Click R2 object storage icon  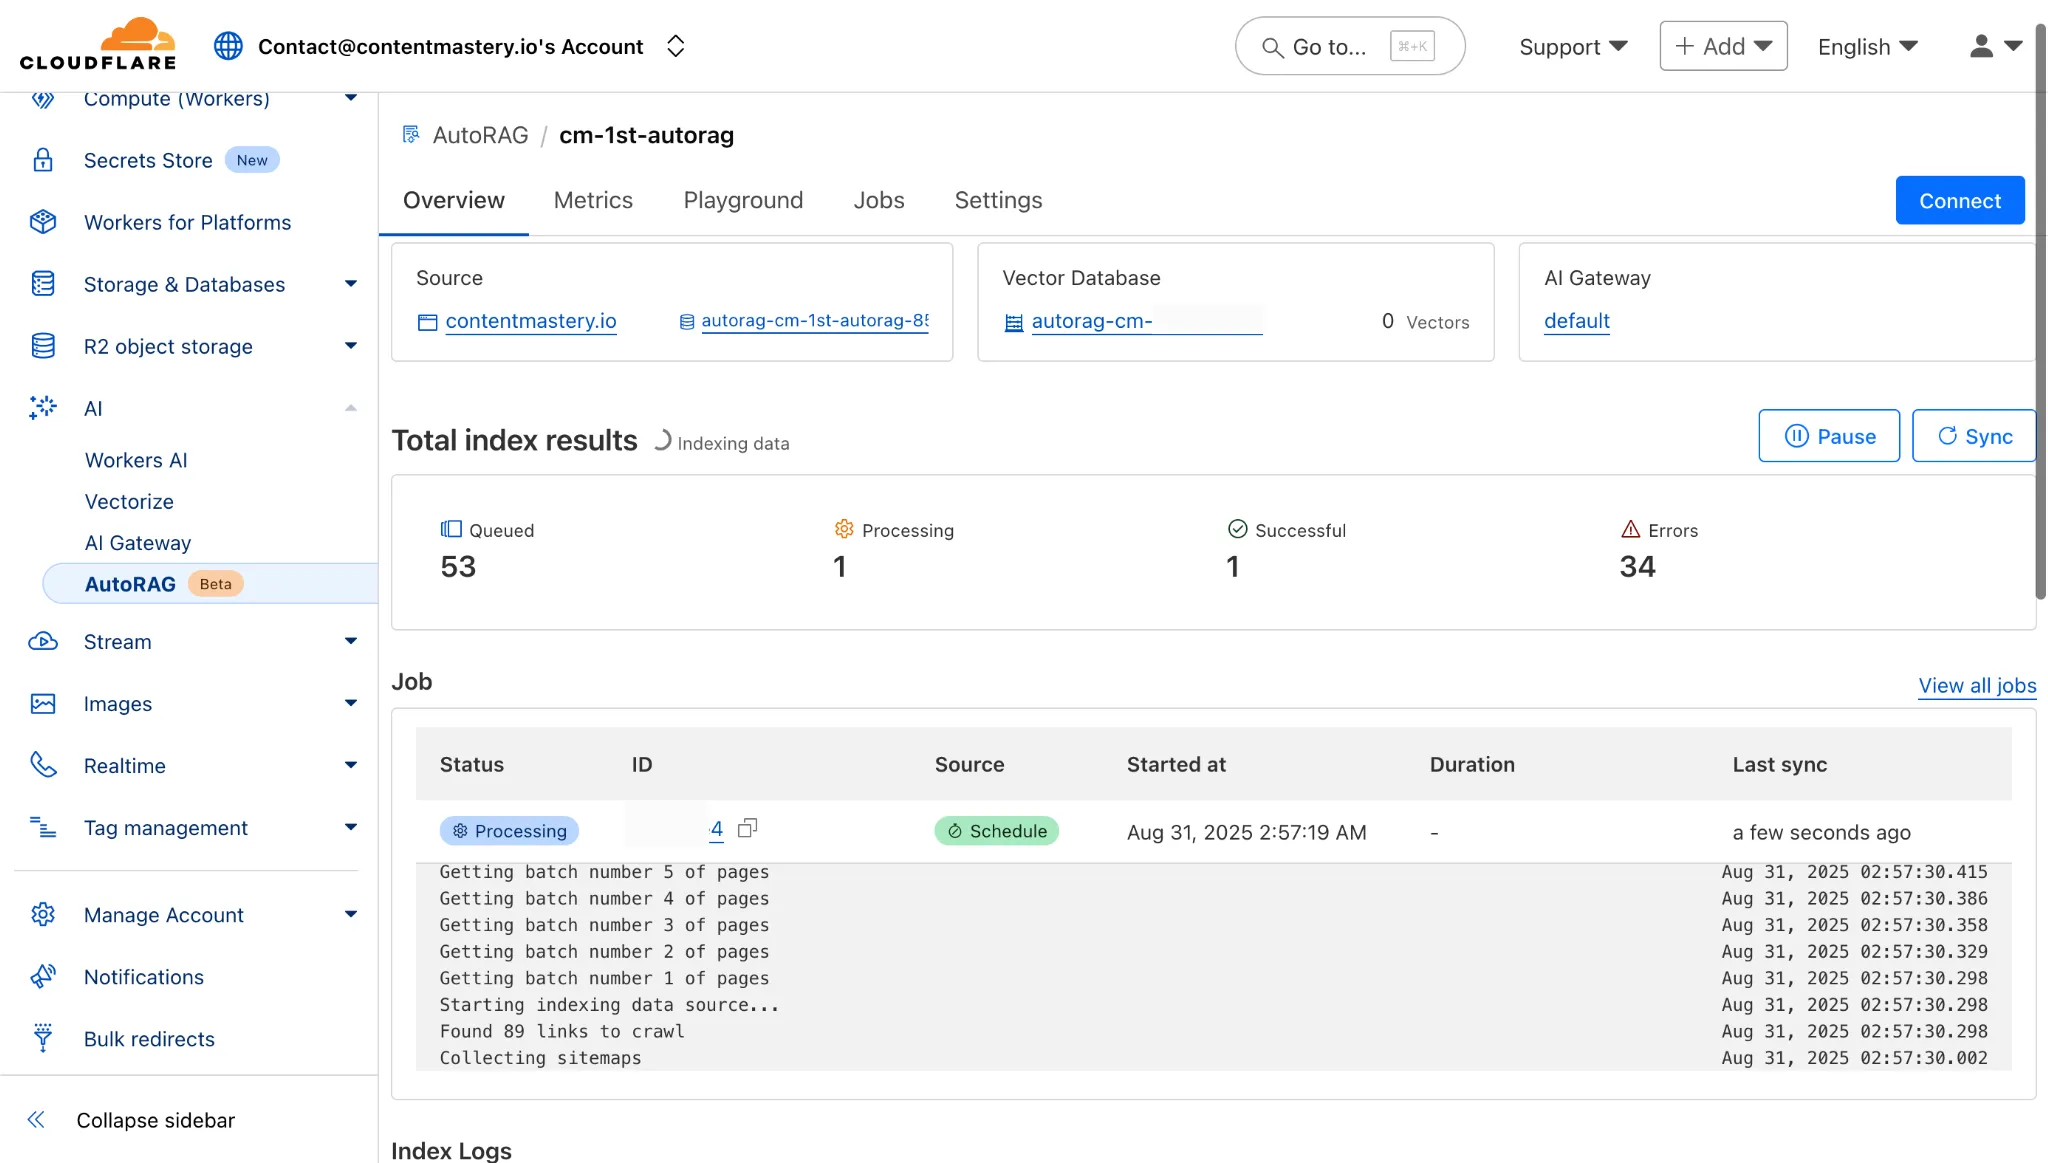click(x=43, y=346)
